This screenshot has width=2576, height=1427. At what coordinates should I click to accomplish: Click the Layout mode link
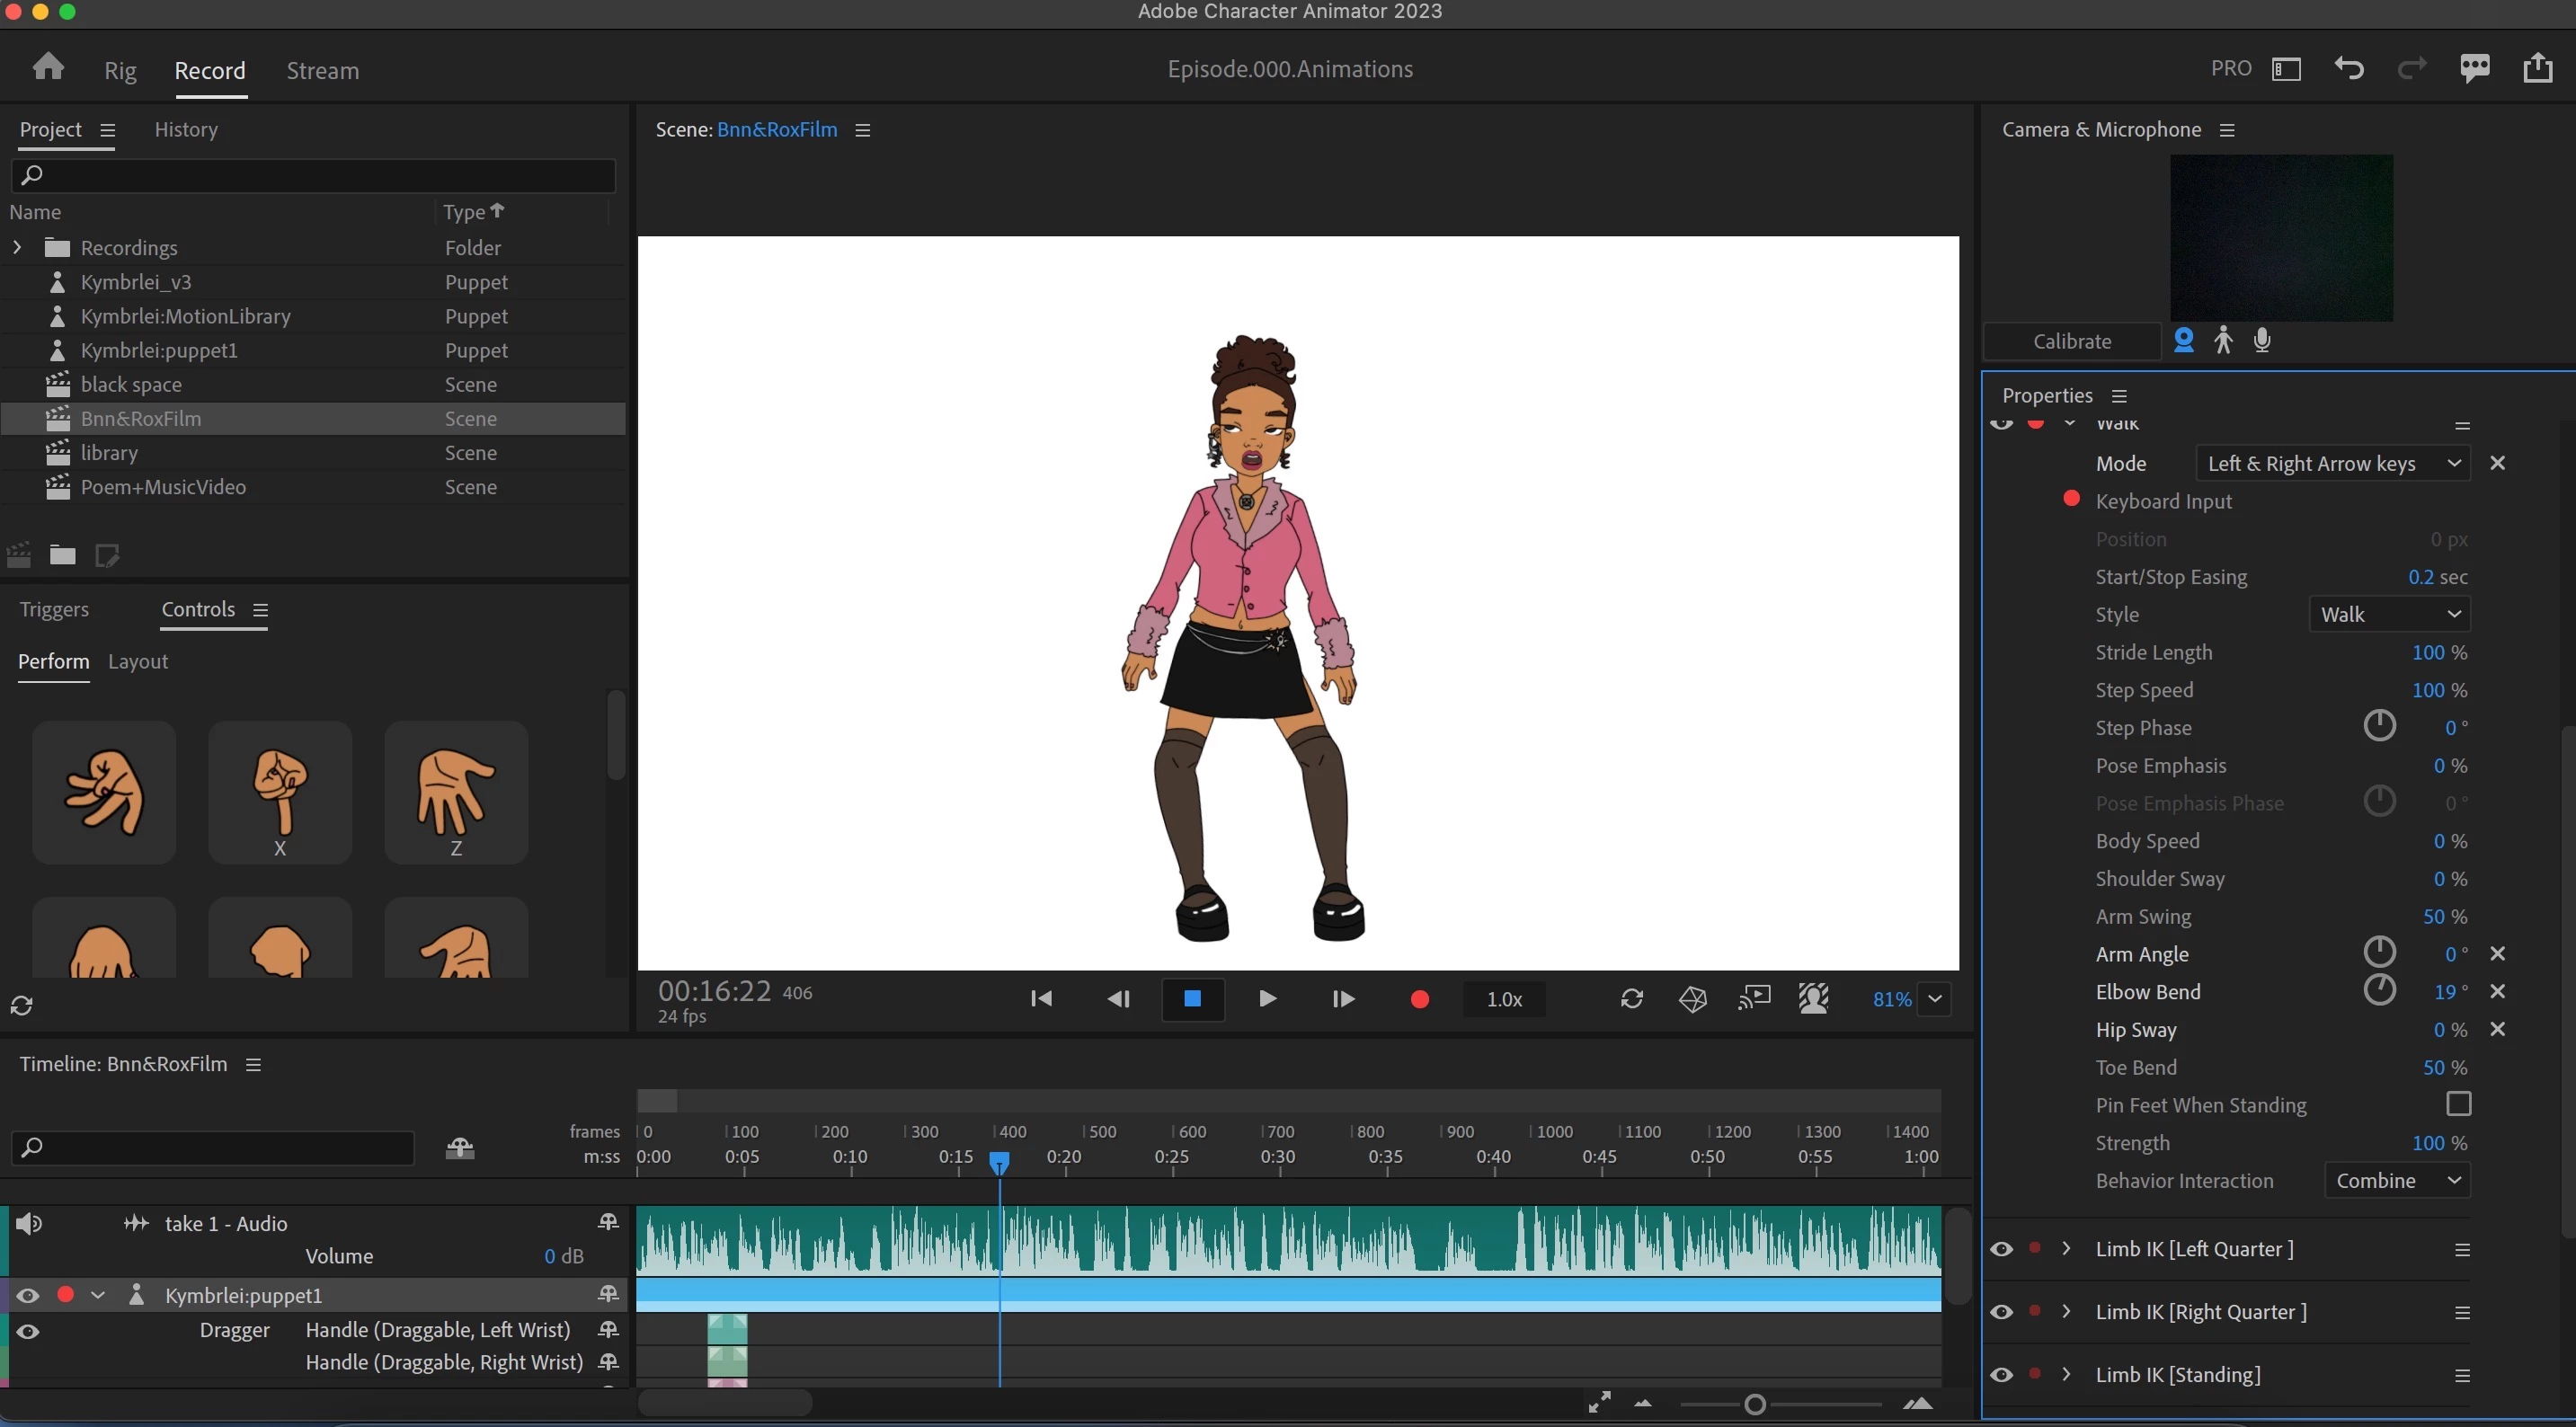point(138,661)
